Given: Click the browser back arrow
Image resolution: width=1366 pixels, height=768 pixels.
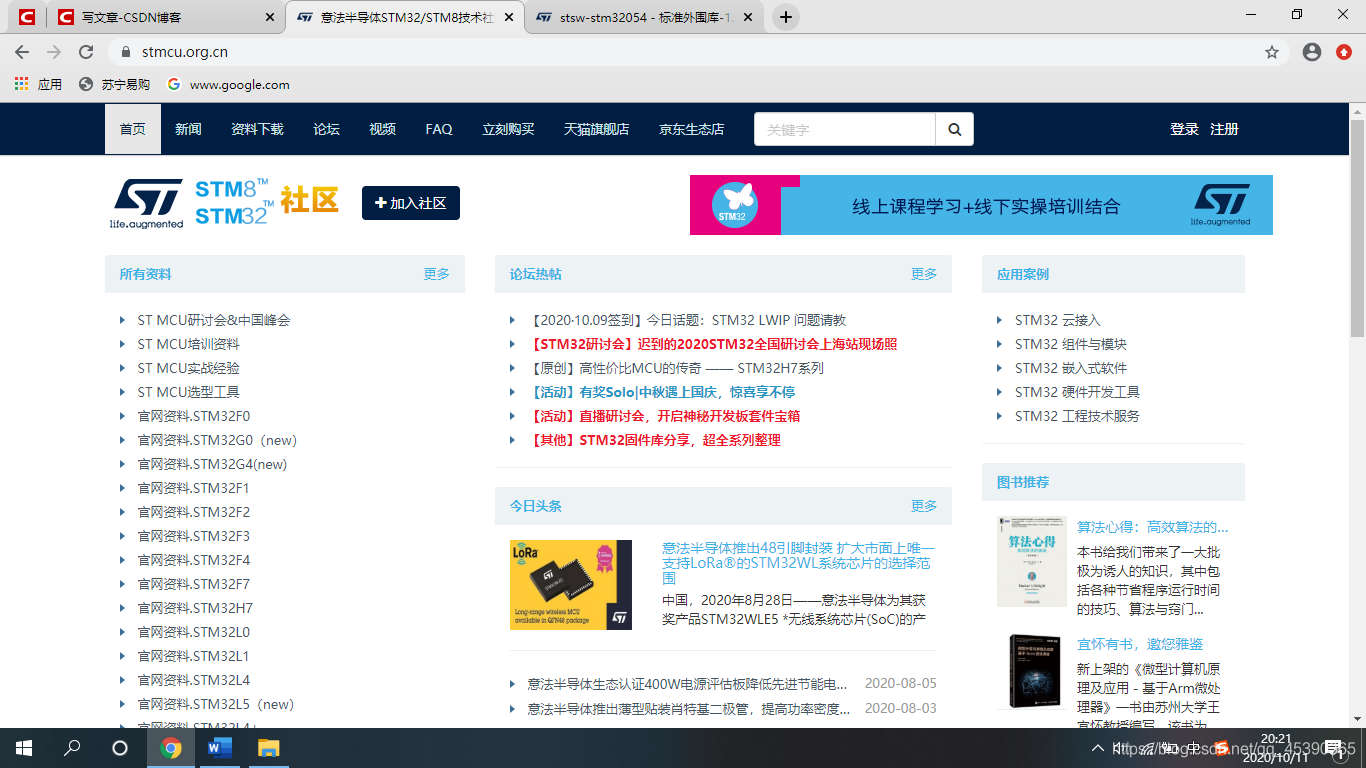Looking at the screenshot, I should 22,52.
